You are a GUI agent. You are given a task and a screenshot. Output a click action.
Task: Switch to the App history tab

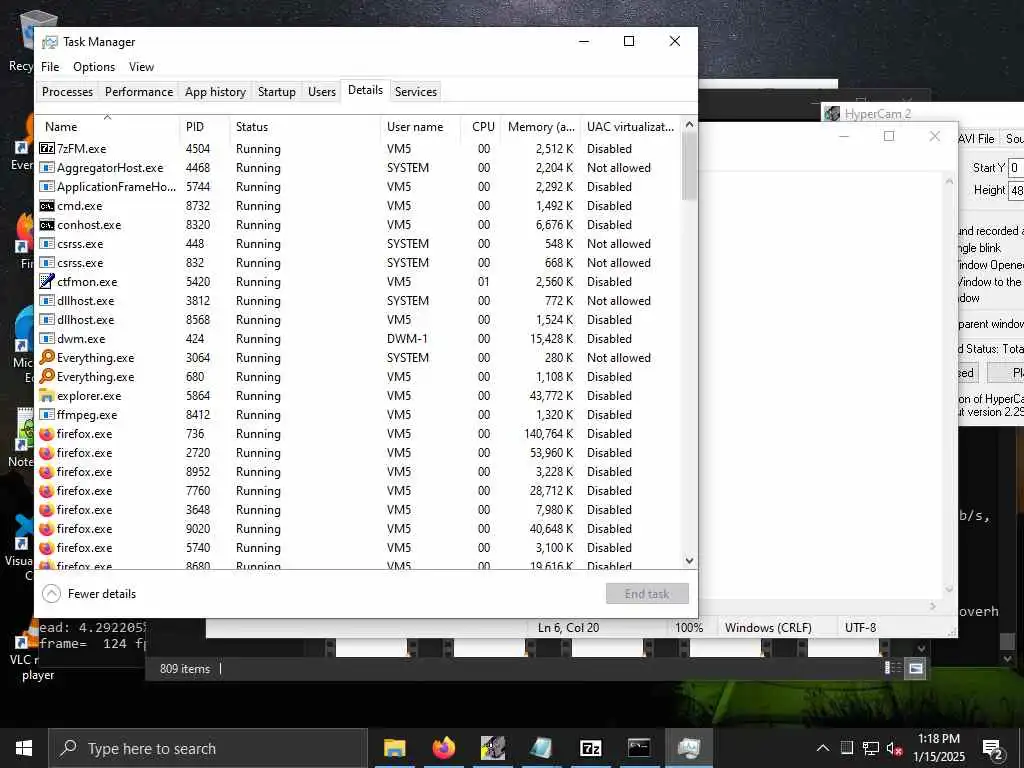(216, 91)
